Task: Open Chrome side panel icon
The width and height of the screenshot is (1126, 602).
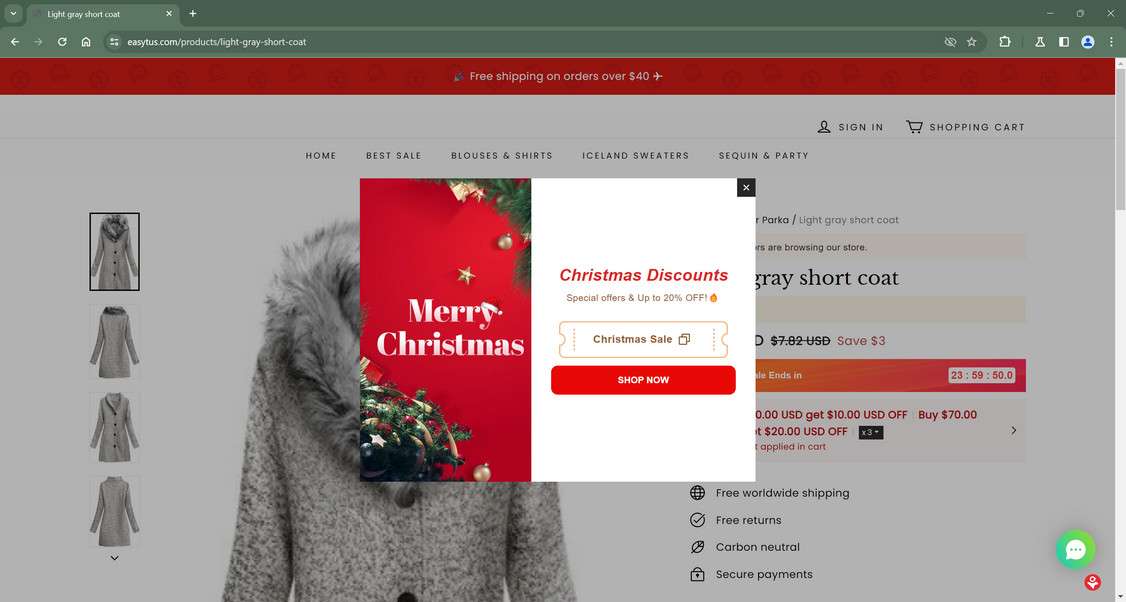Action: coord(1064,42)
